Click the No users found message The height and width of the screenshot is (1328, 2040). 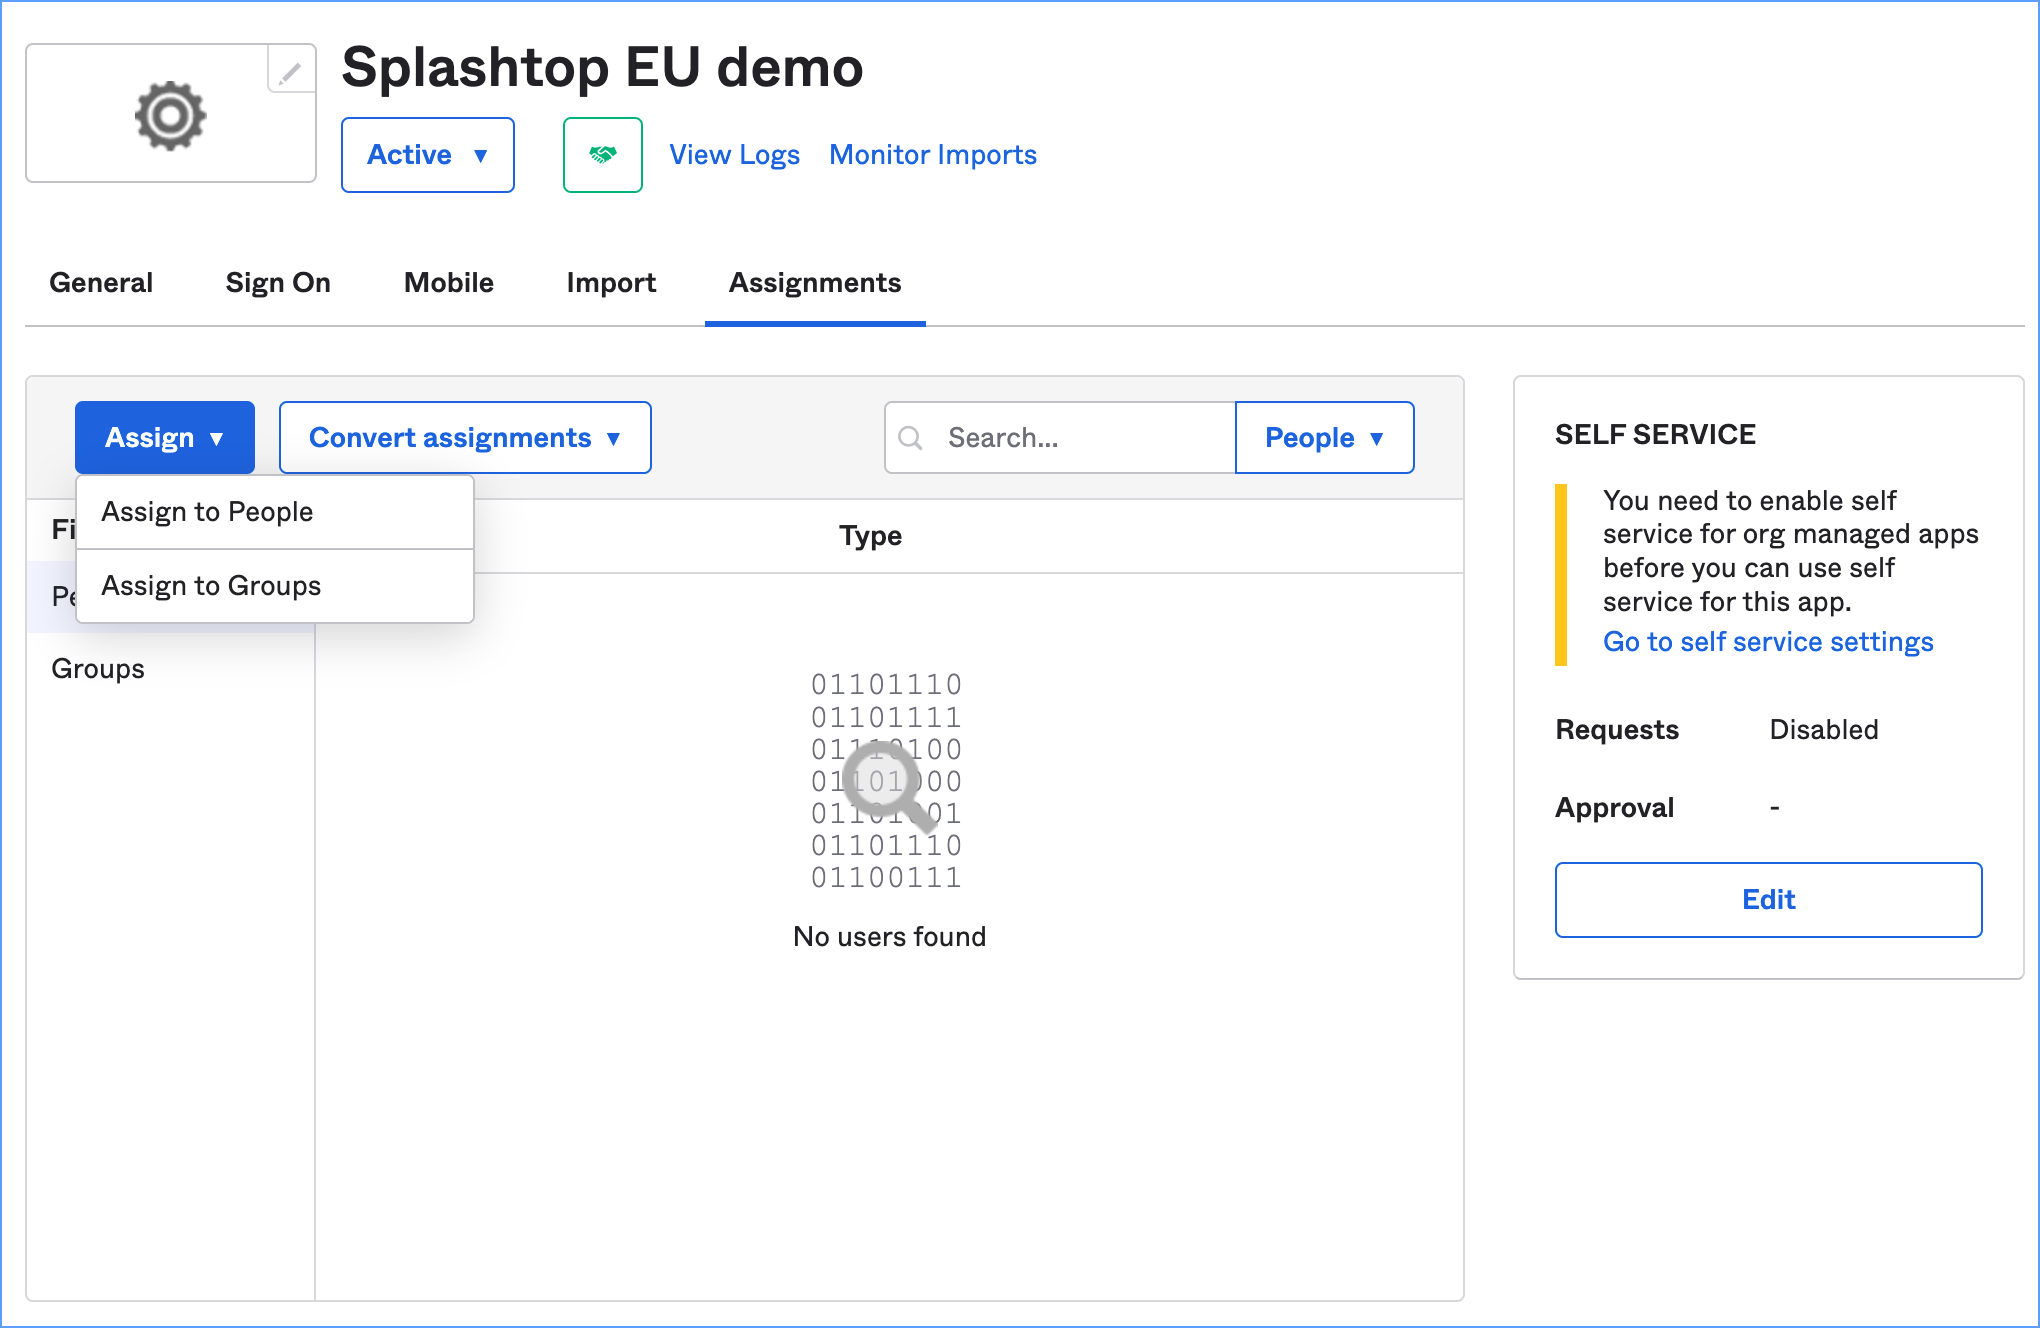889,937
